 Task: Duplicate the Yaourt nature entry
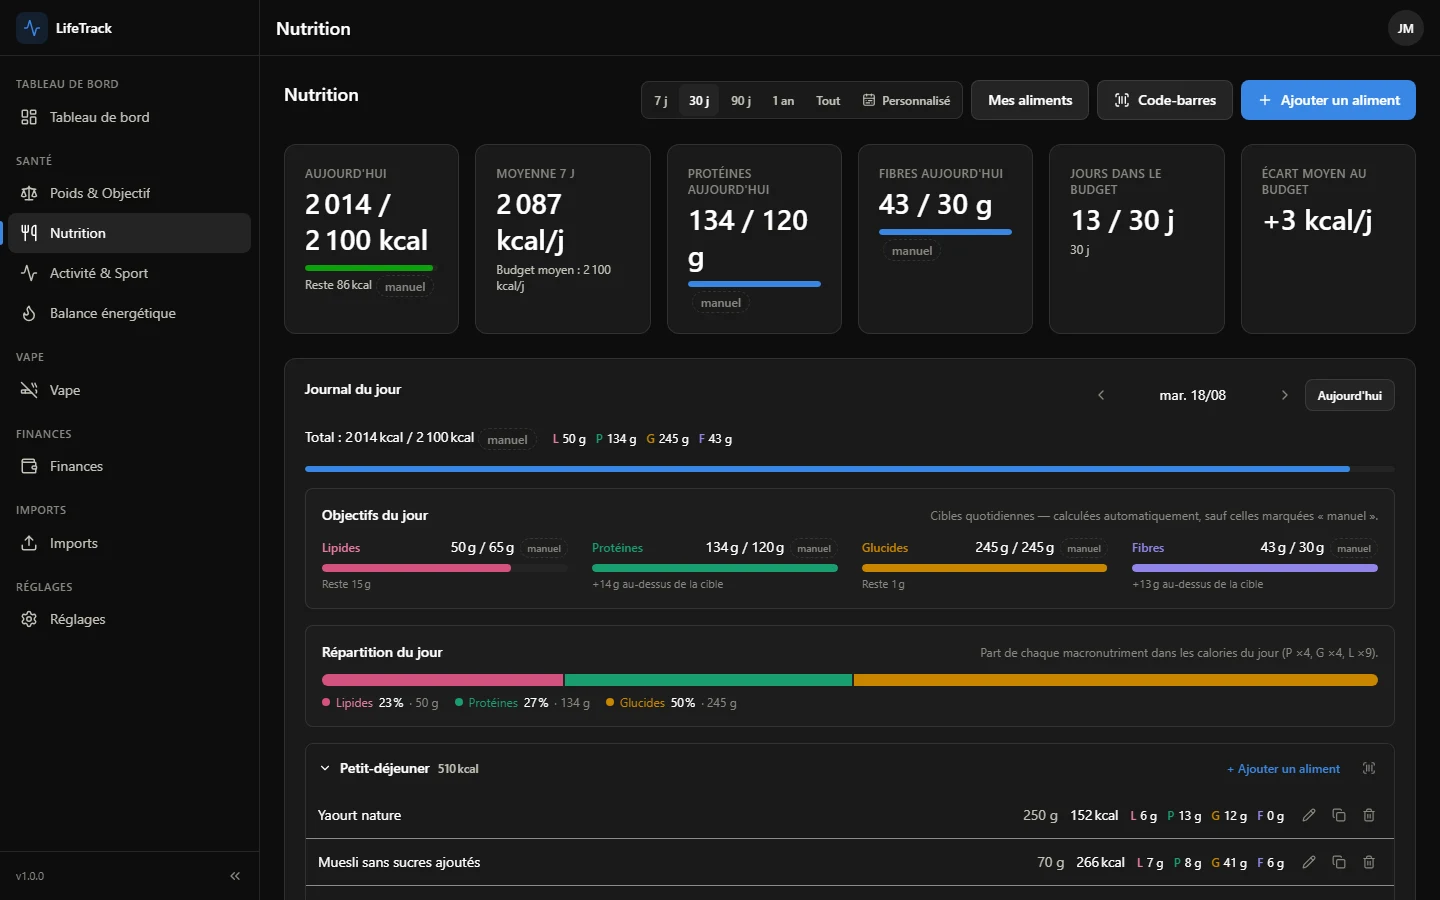[1339, 815]
